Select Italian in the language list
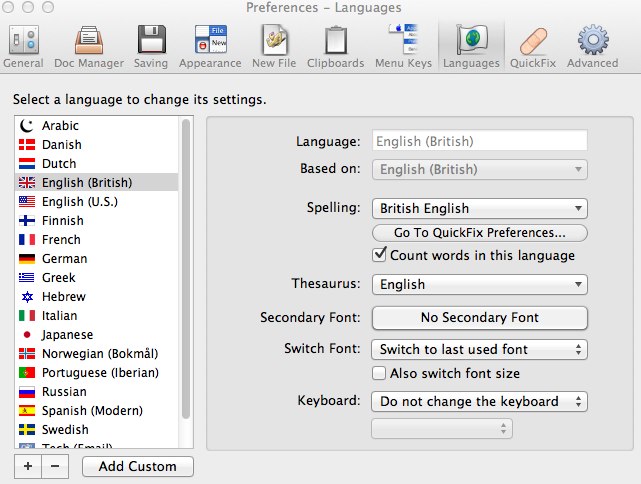 point(97,316)
